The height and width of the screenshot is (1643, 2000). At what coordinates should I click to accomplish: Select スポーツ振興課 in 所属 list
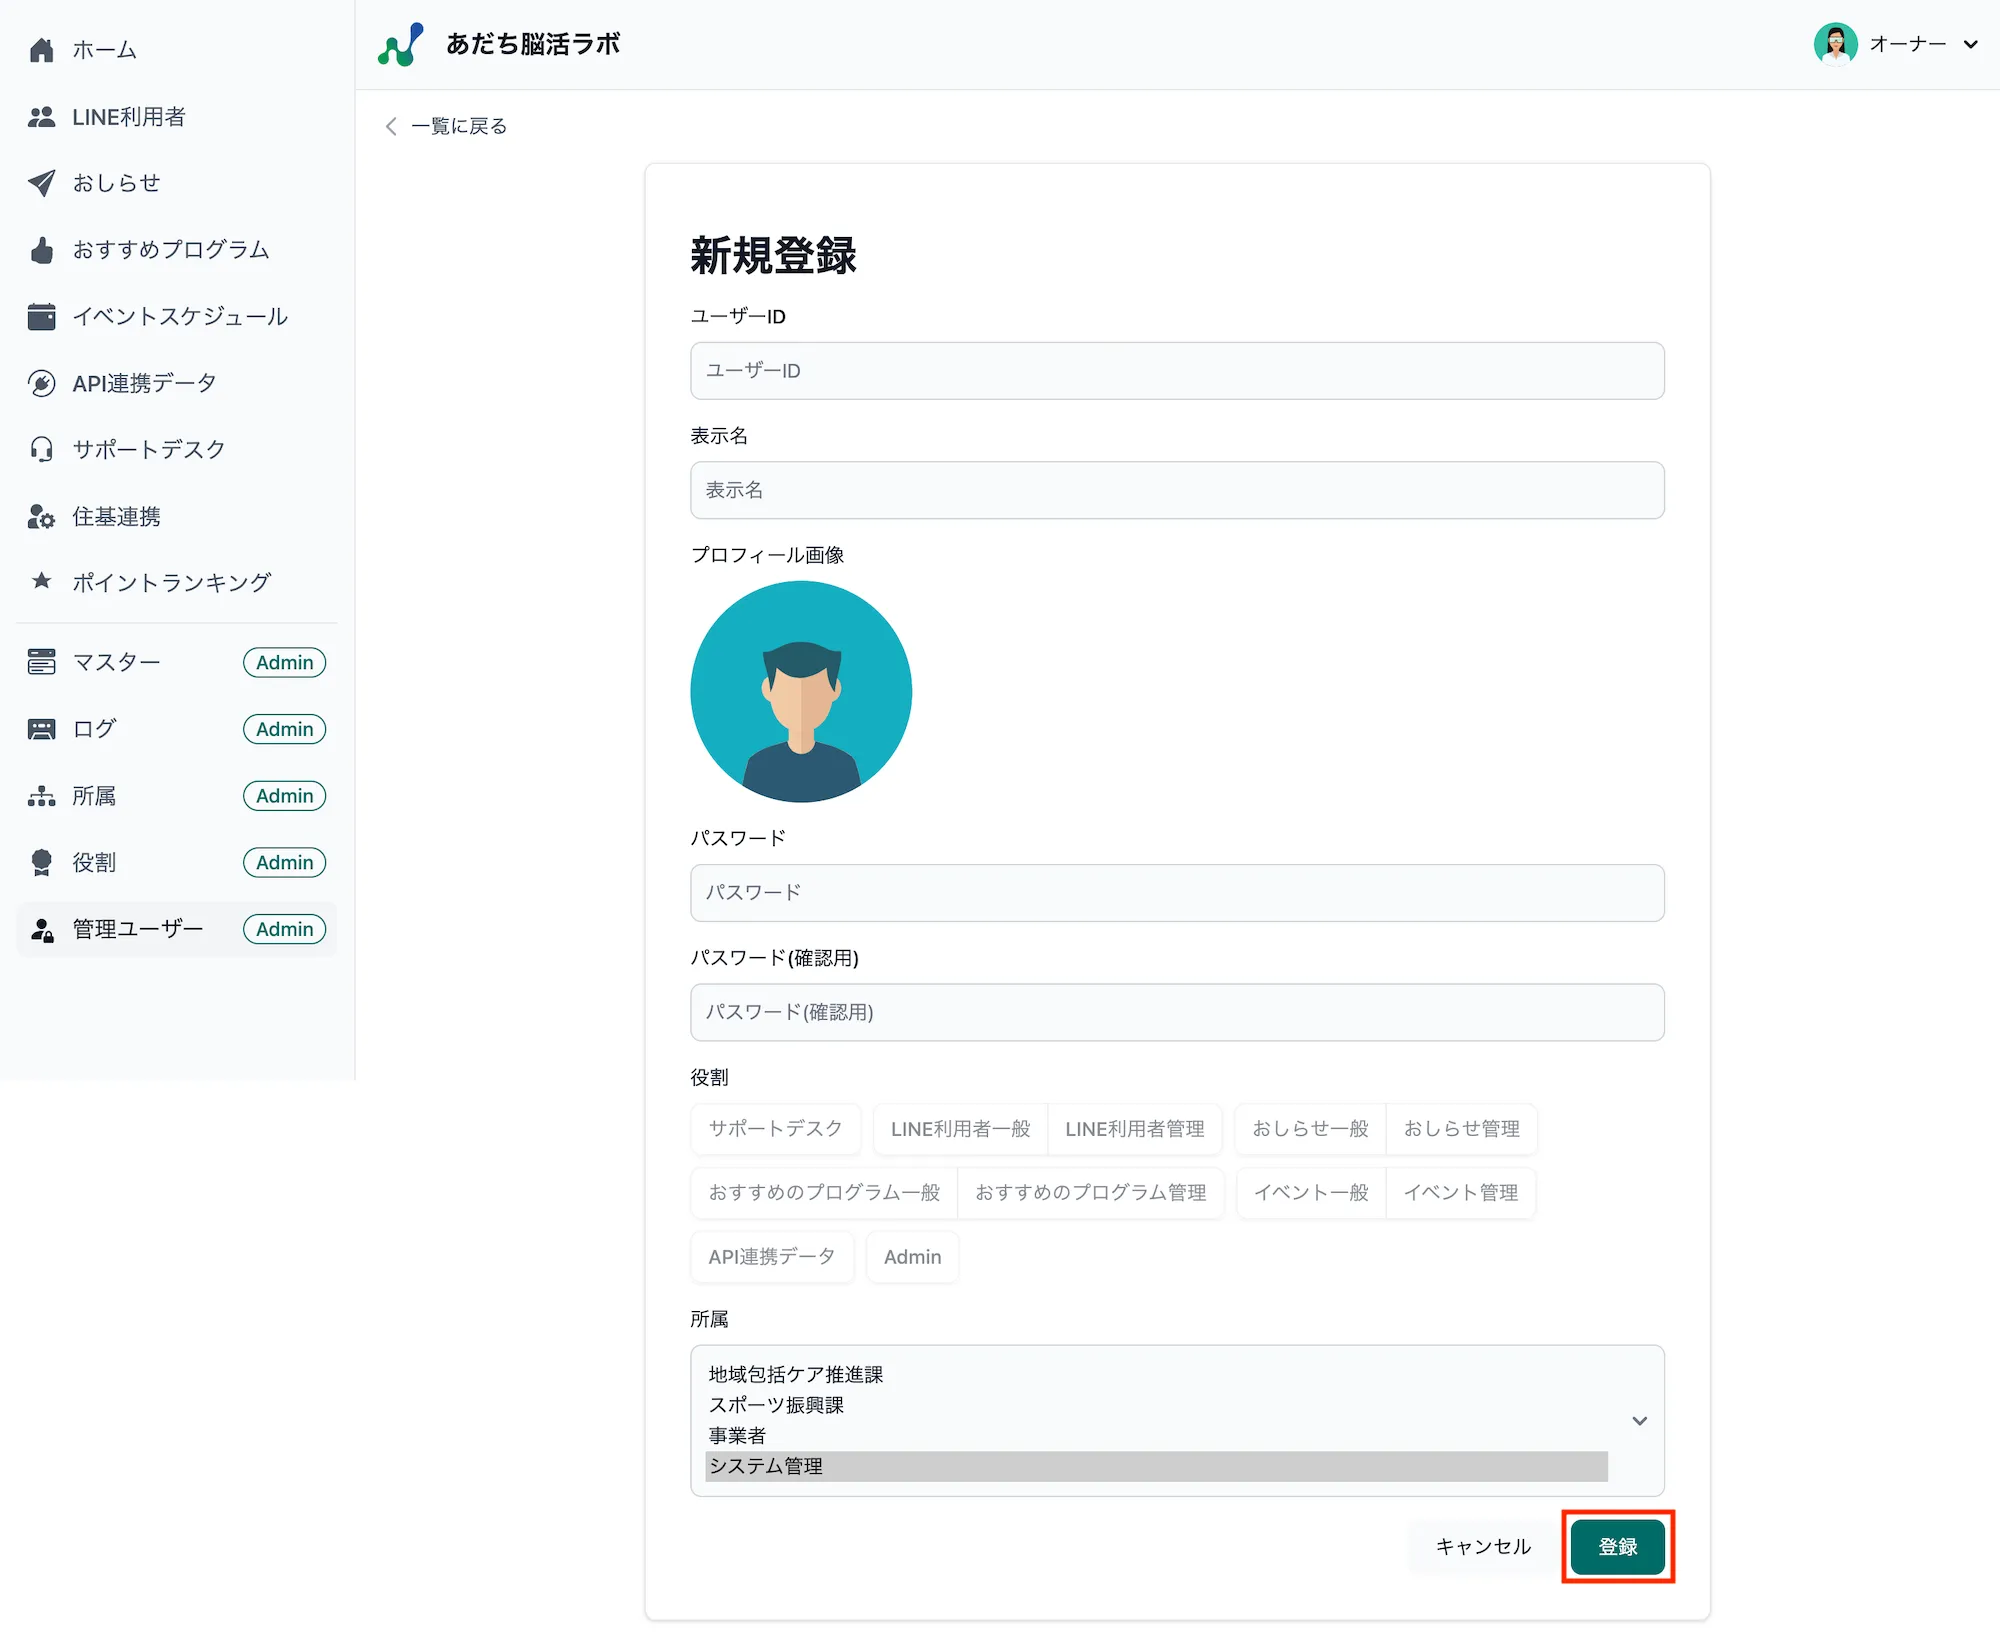1156,1405
